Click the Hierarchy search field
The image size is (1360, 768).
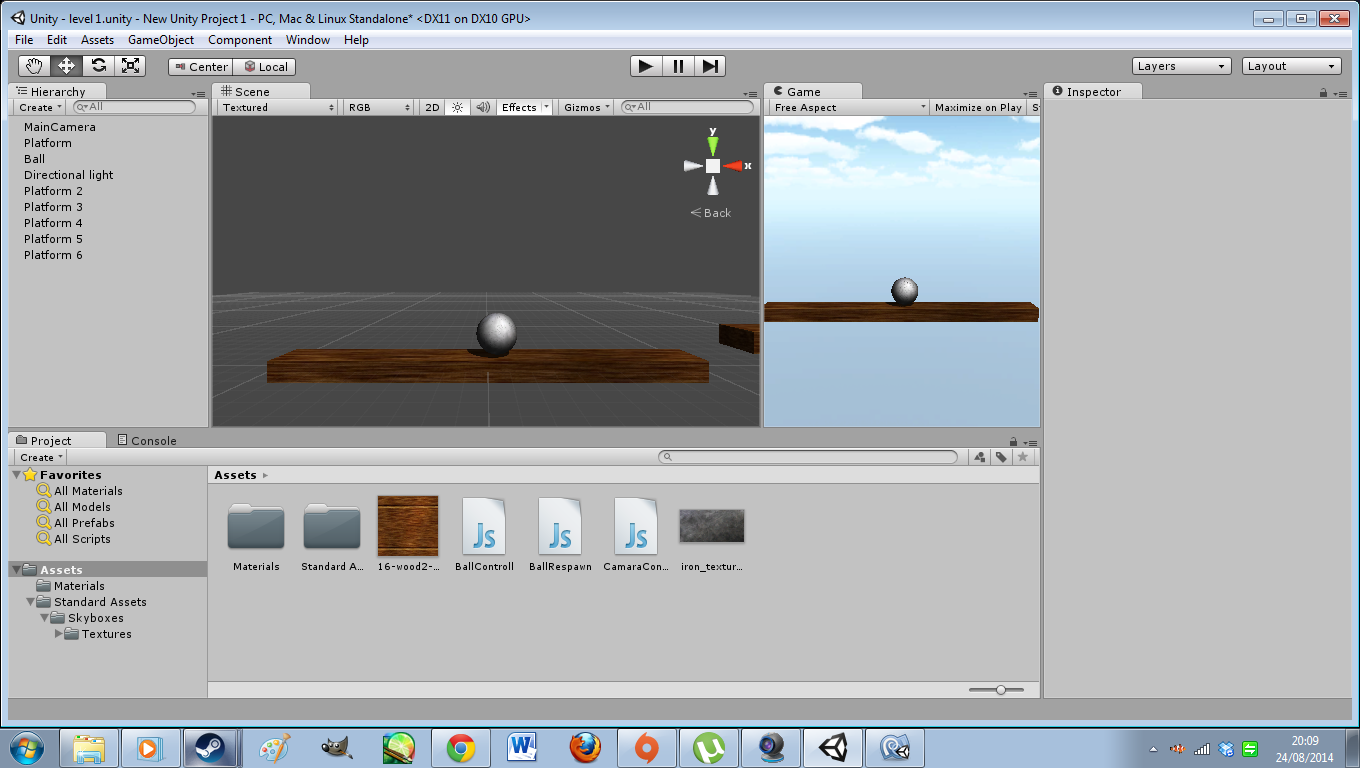tap(136, 107)
